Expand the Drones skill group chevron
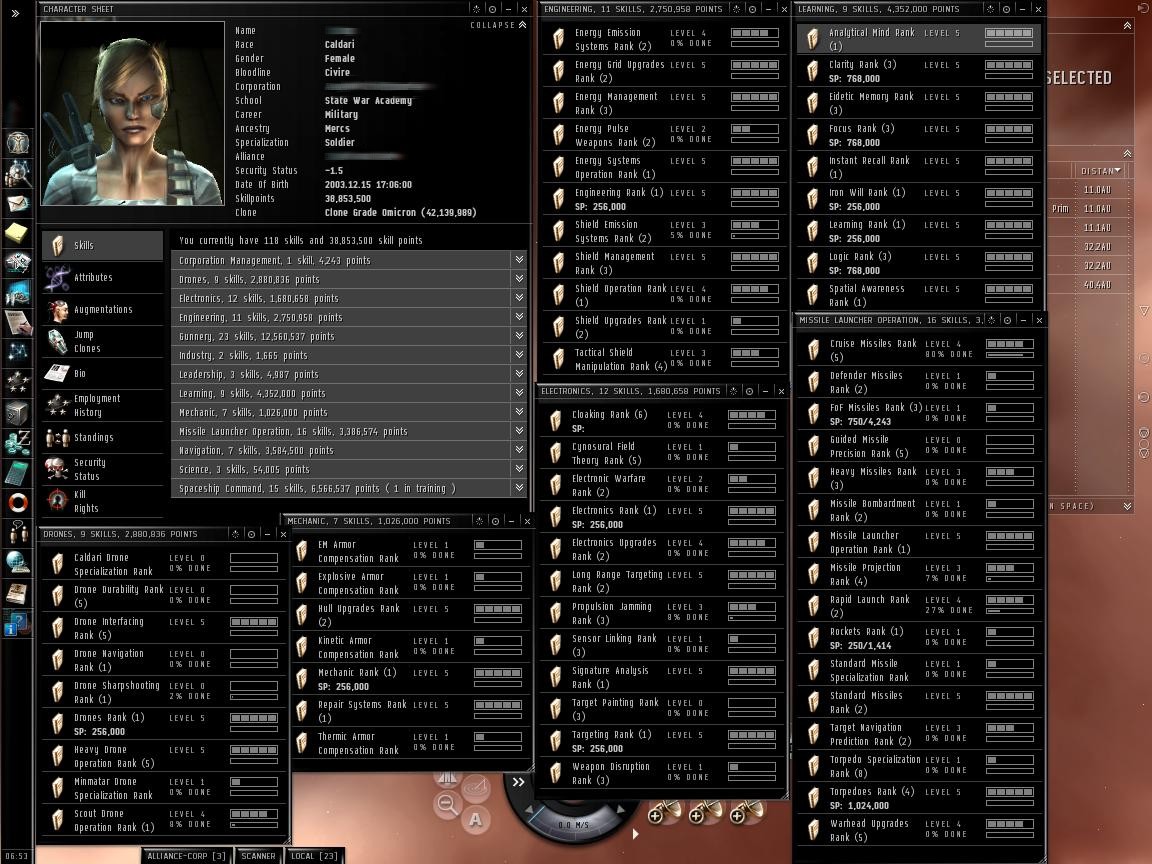Viewport: 1152px width, 864px height. tap(519, 279)
